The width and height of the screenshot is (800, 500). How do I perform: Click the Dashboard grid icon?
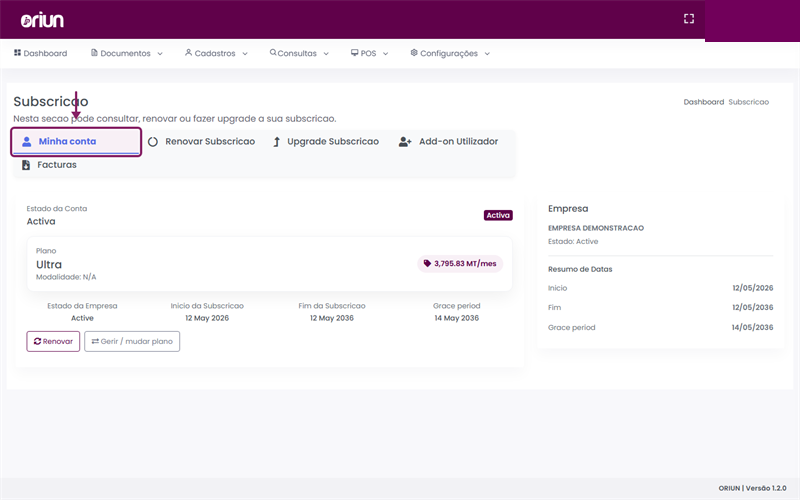[17, 53]
